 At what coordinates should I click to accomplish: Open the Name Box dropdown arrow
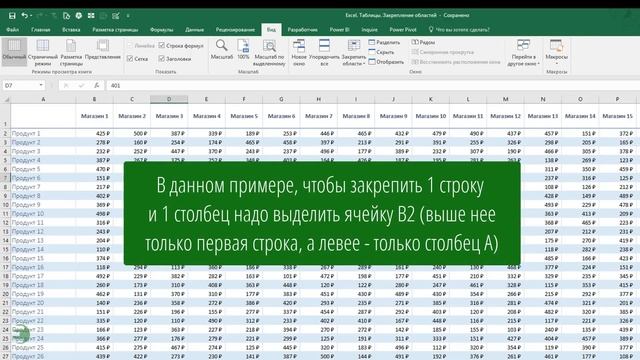point(41,85)
